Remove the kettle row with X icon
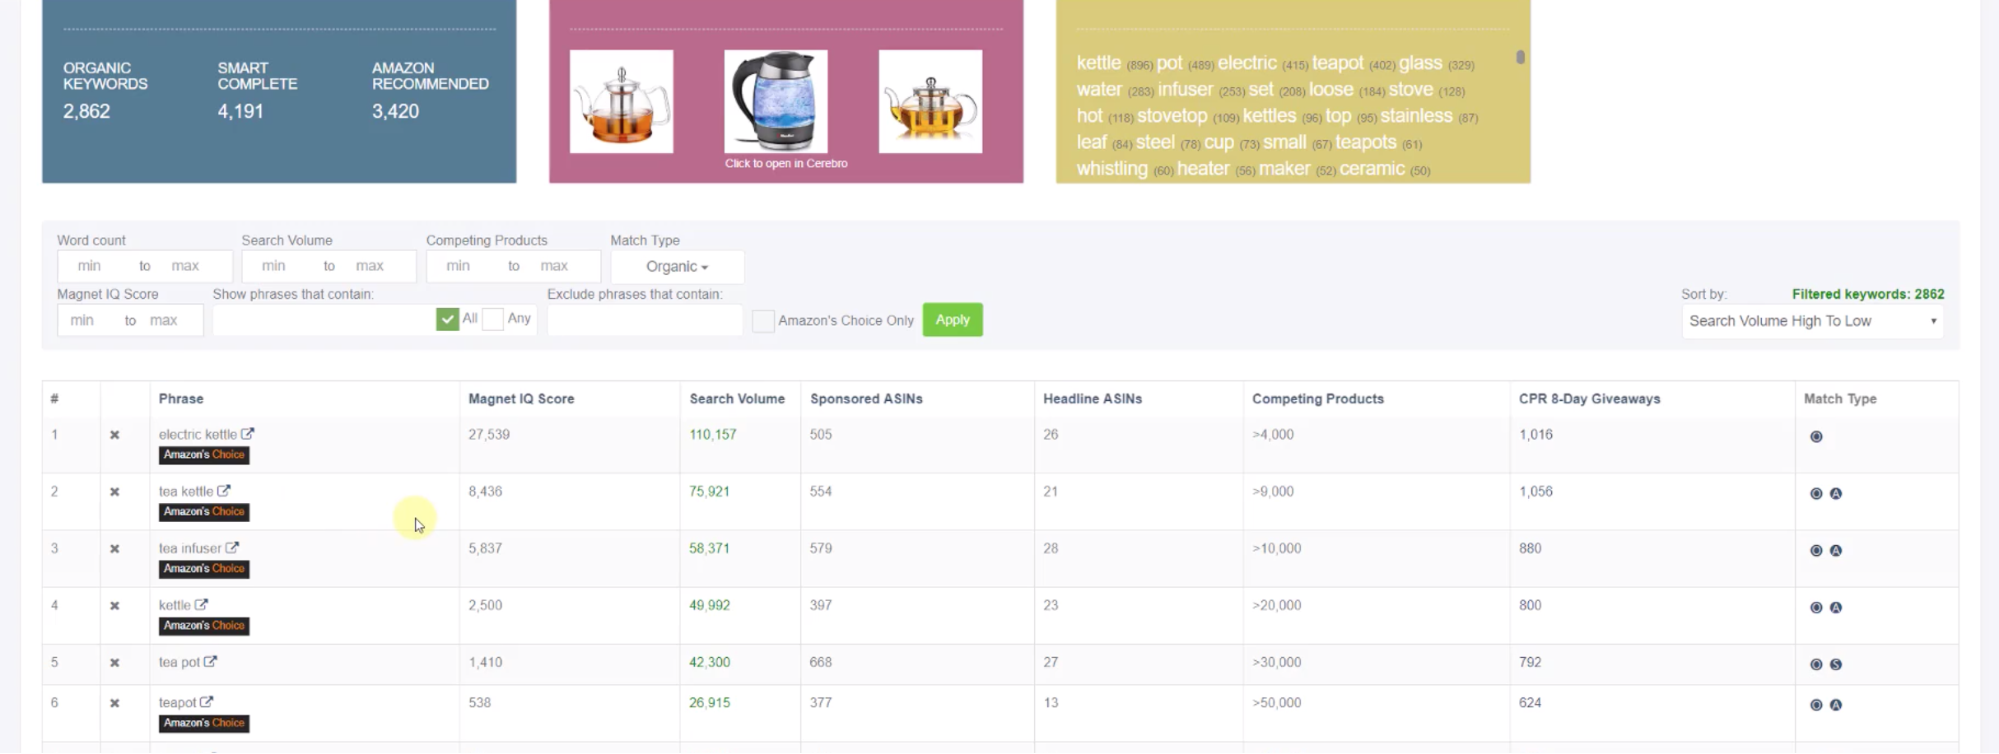The height and width of the screenshot is (754, 1999). point(115,606)
